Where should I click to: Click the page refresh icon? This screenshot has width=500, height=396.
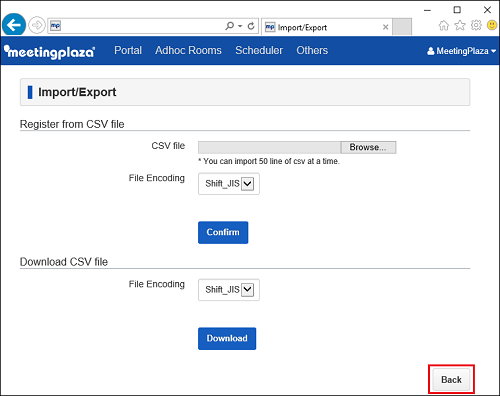pos(251,26)
